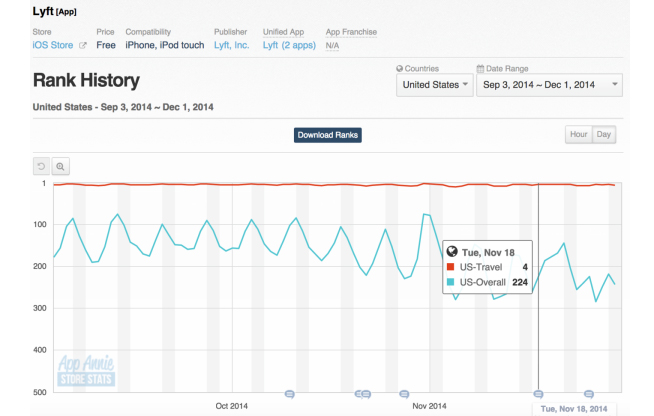Switch chart granularity to Day
The height and width of the screenshot is (416, 654).
(603, 135)
